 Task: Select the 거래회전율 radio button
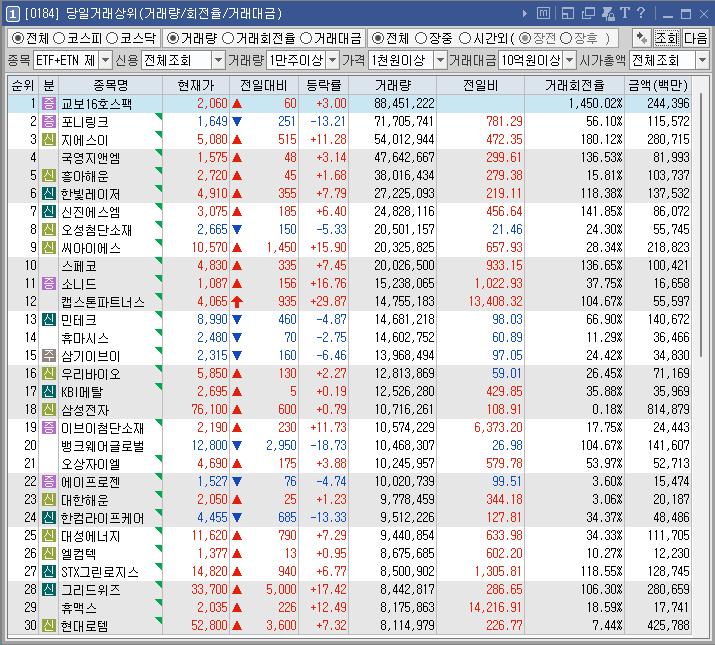[x=228, y=38]
